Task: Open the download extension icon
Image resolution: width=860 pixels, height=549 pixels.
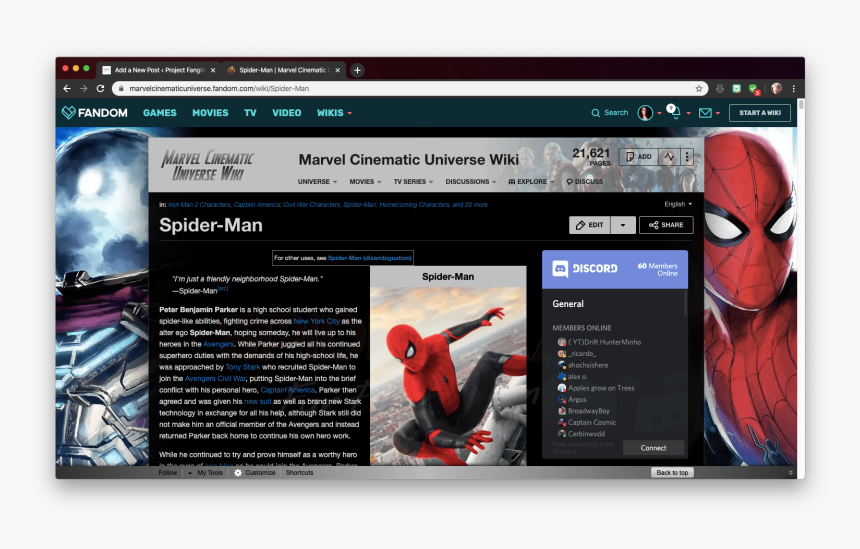Action: click(720, 88)
